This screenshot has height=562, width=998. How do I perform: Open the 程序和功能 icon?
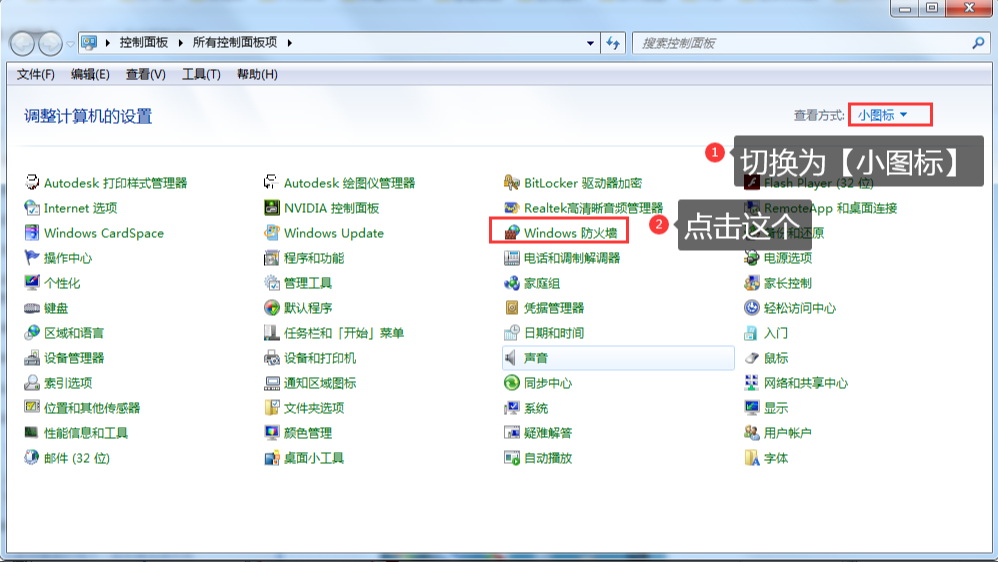pyautogui.click(x=272, y=257)
